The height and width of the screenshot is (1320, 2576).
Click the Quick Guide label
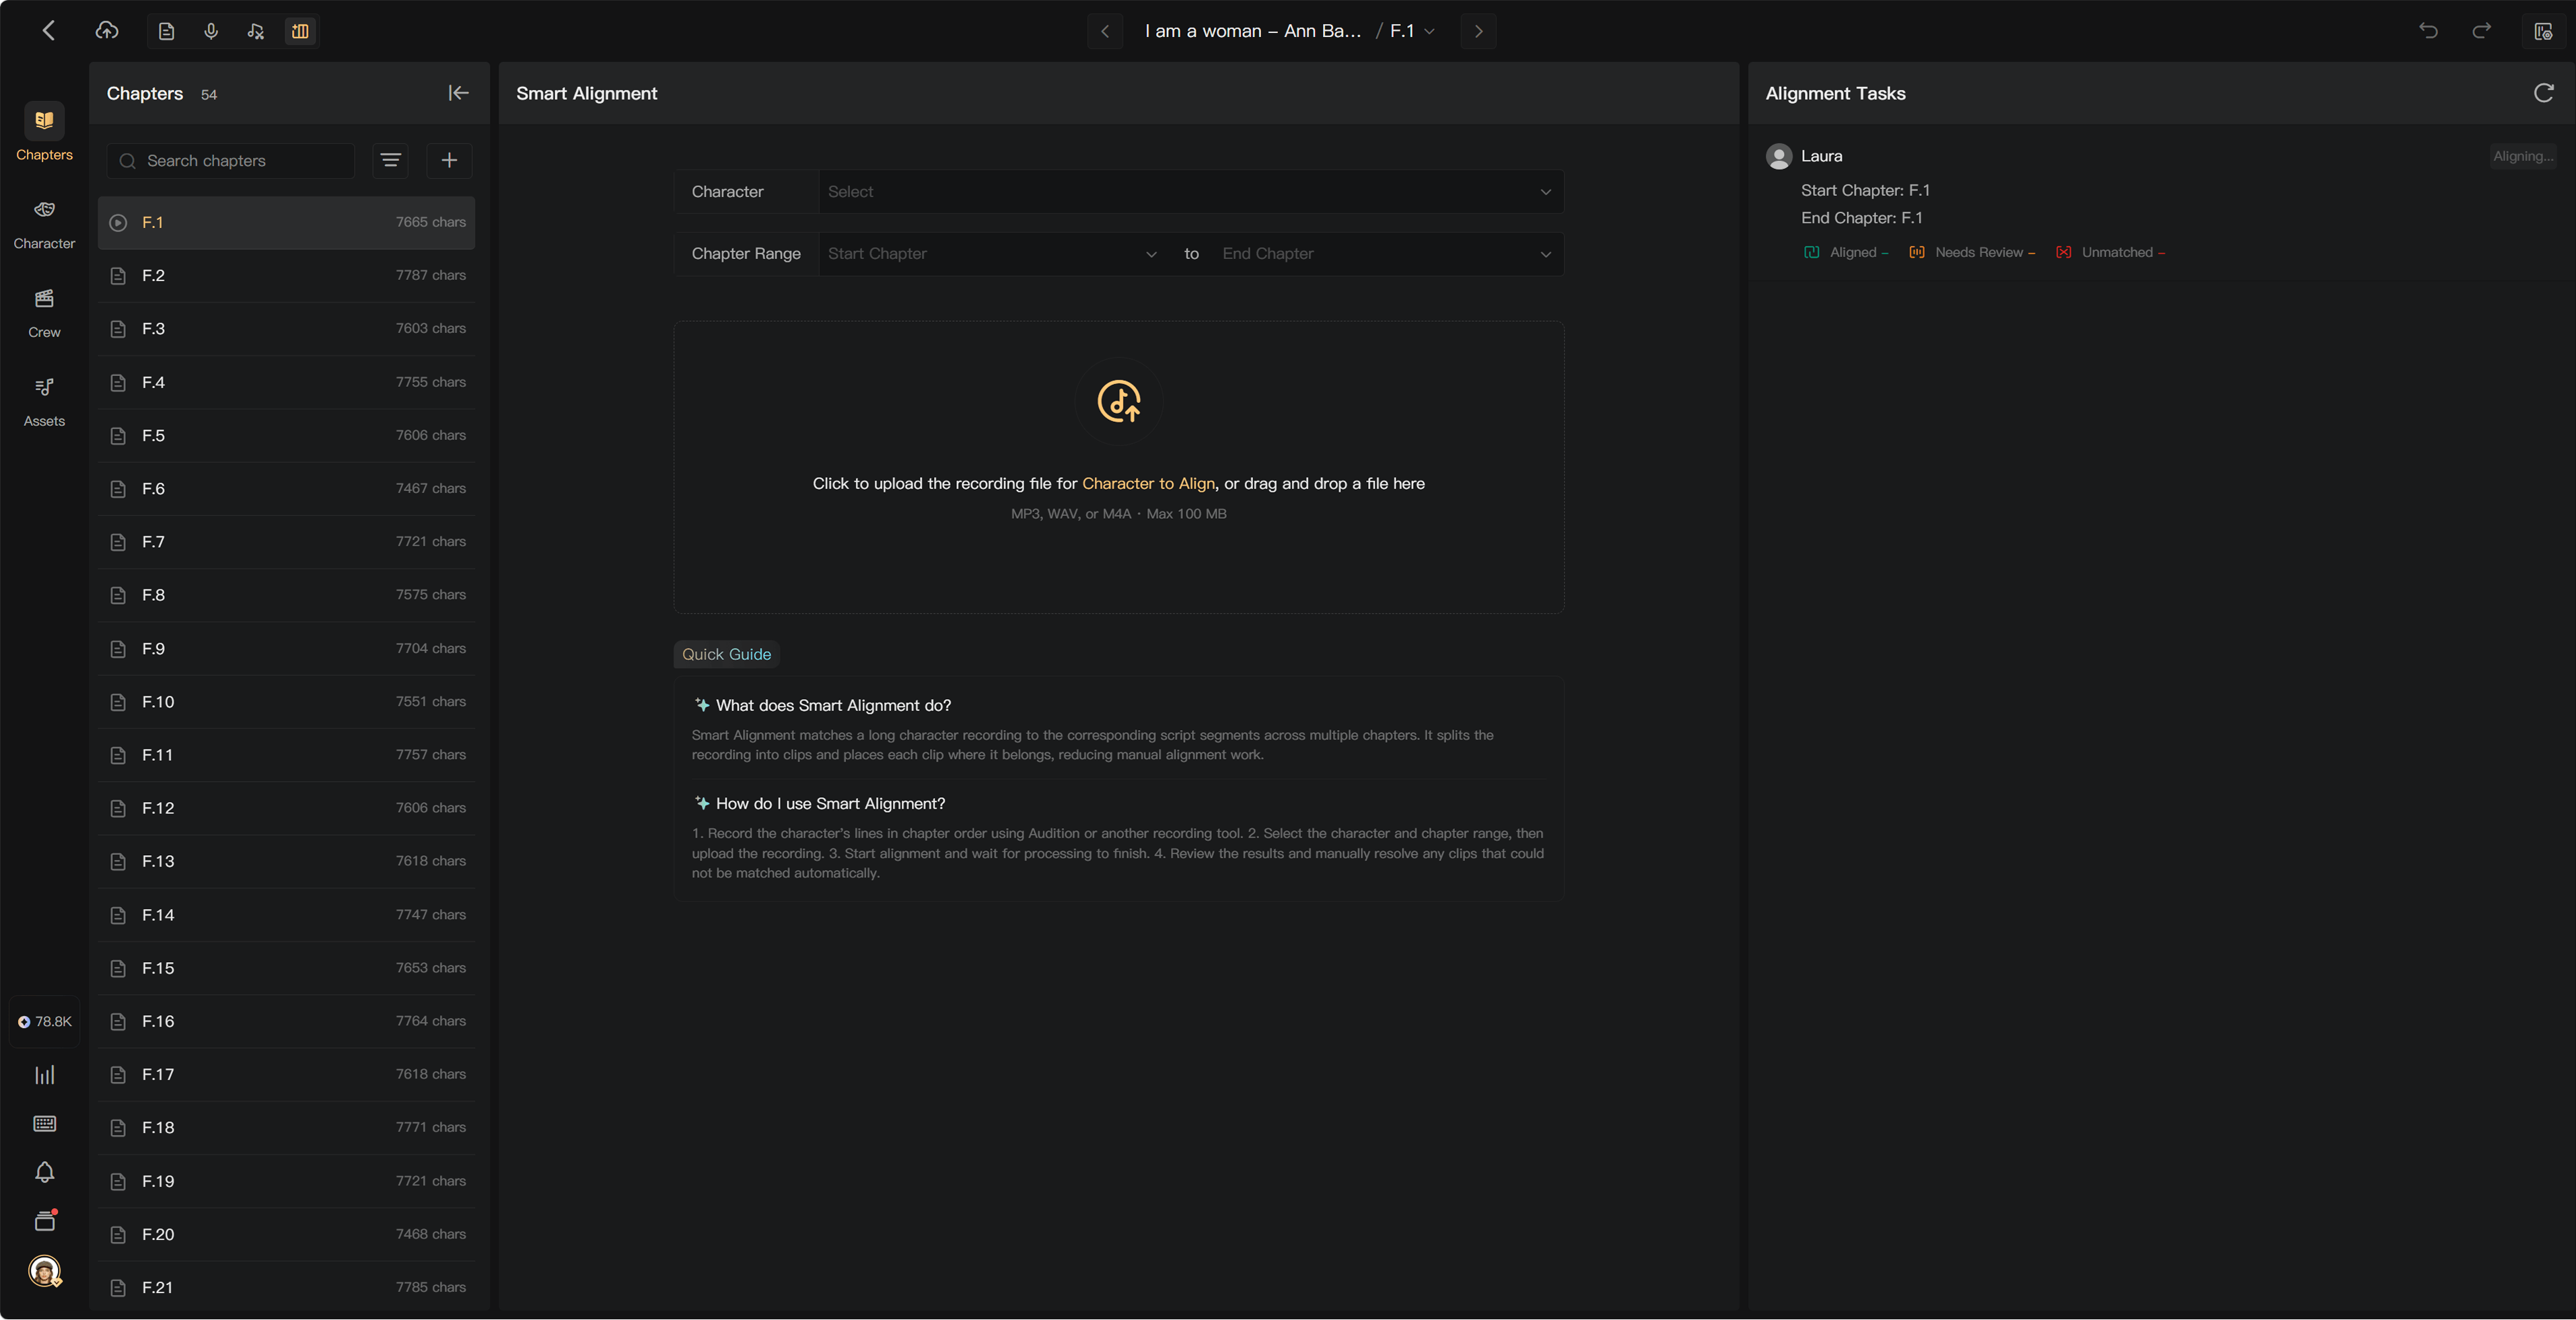[x=726, y=654]
